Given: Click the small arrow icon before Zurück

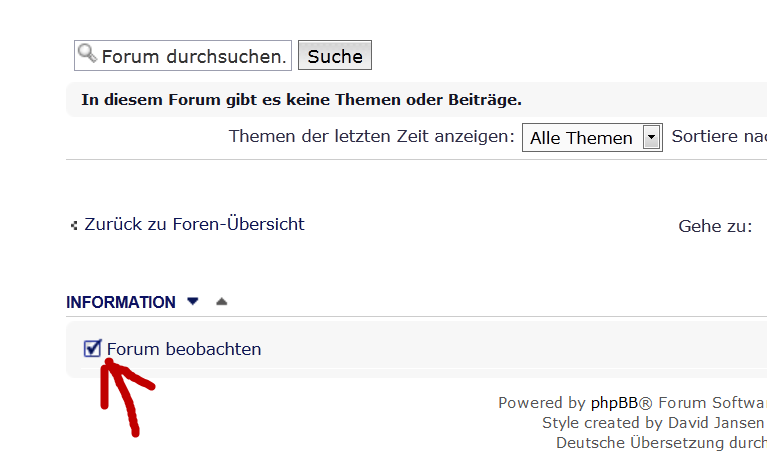Looking at the screenshot, I should point(74,226).
